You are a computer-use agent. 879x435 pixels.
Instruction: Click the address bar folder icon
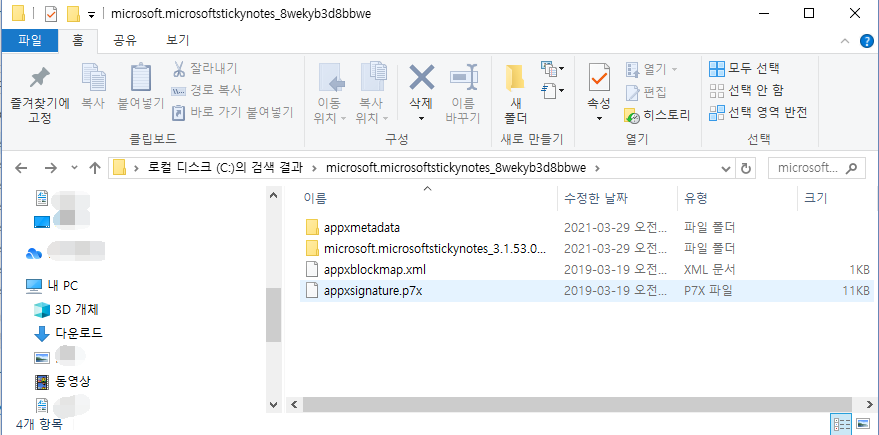point(119,168)
